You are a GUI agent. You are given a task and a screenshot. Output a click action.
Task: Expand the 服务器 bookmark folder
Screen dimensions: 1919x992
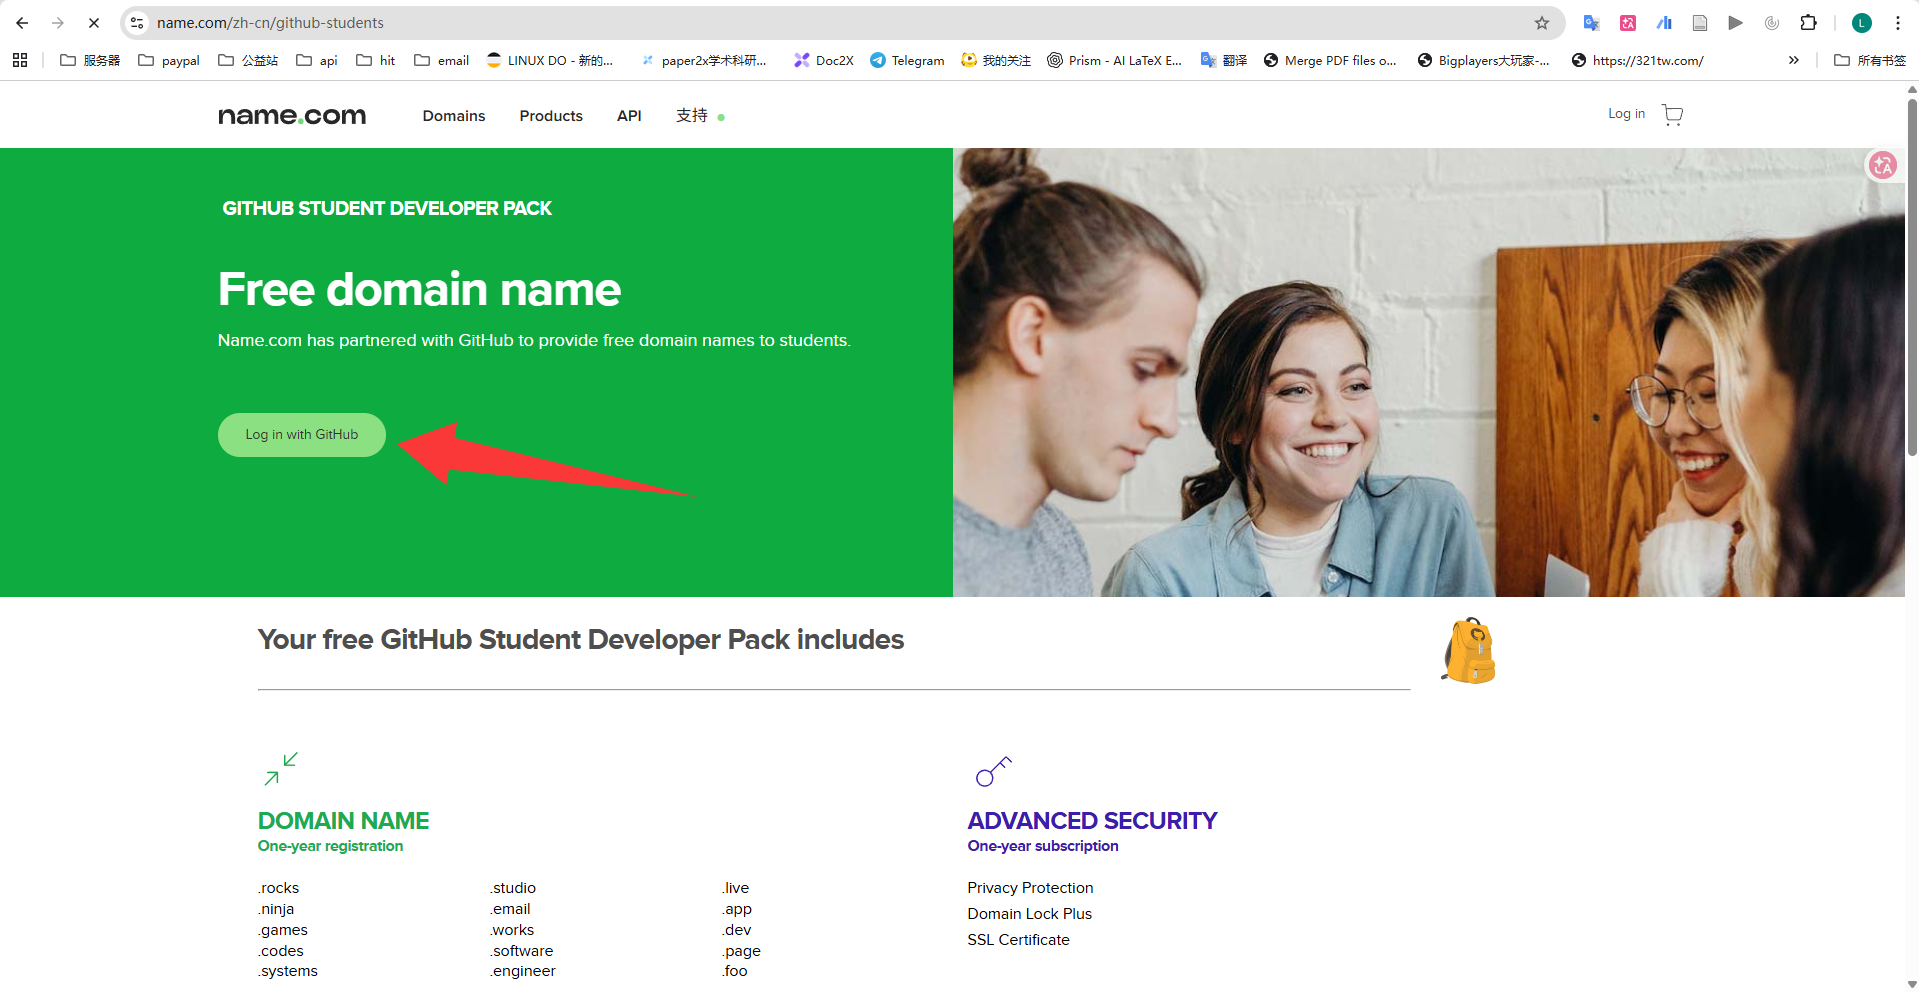[90, 60]
